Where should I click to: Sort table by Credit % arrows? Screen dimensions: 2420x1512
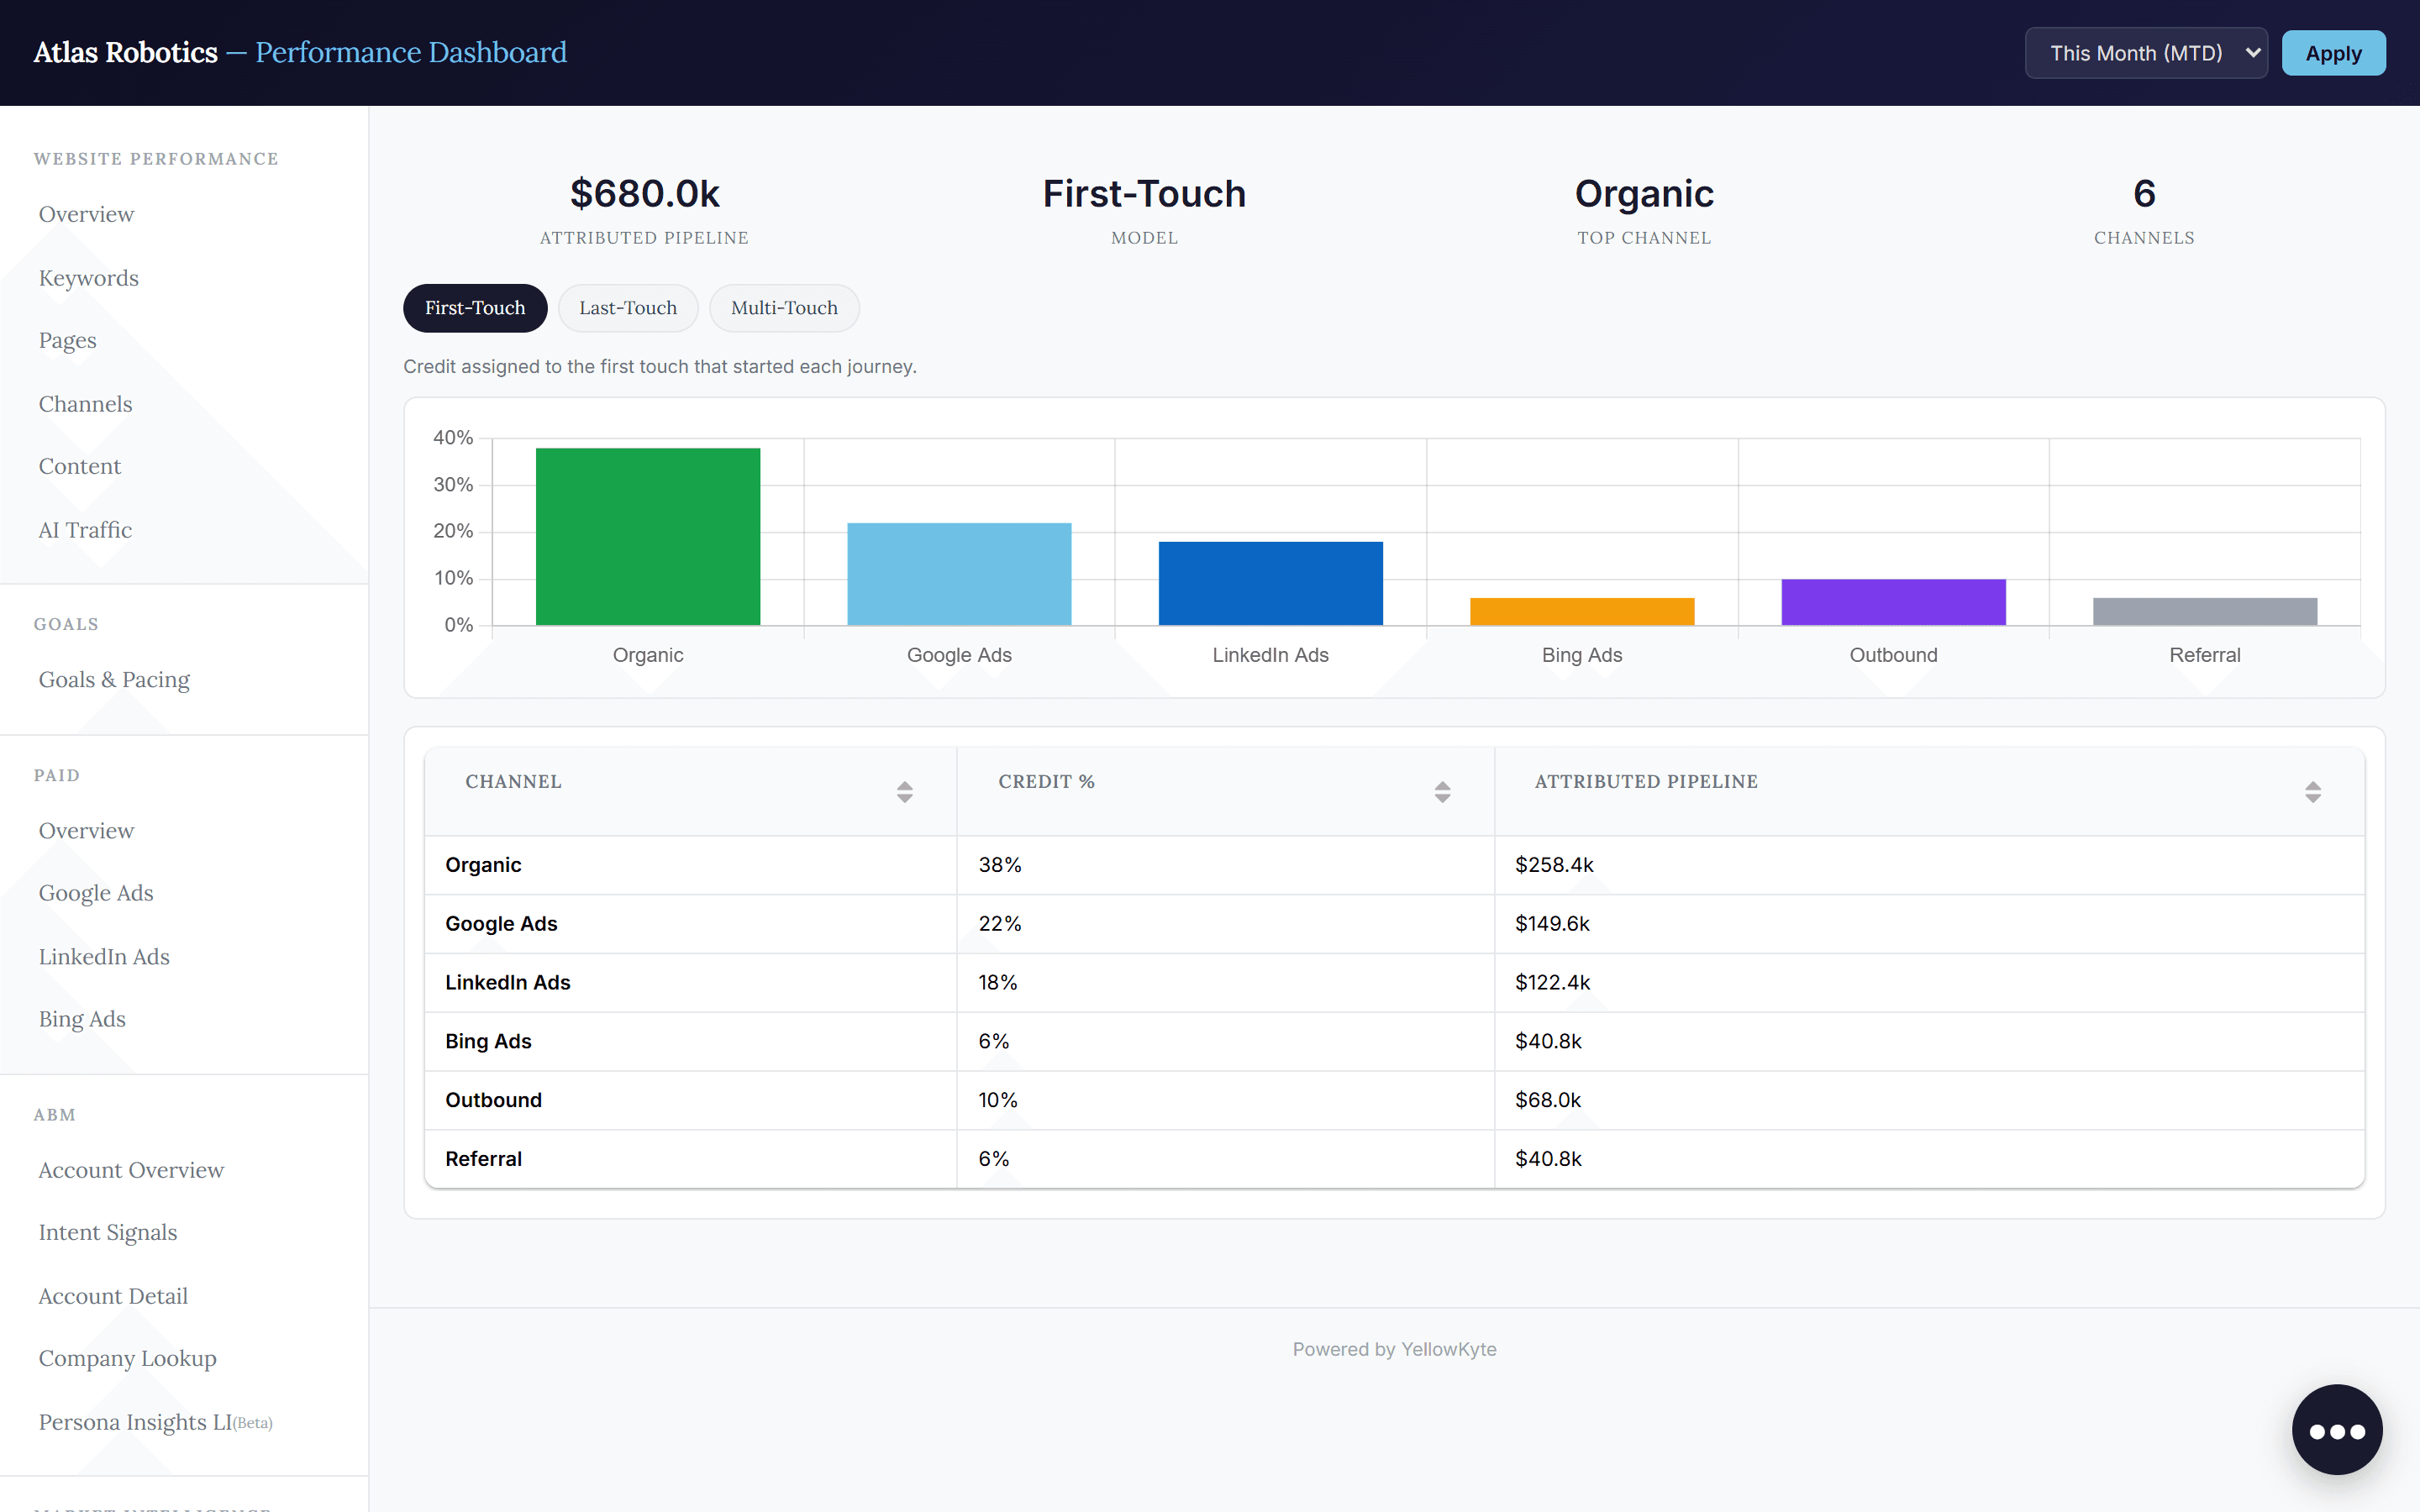(1442, 792)
